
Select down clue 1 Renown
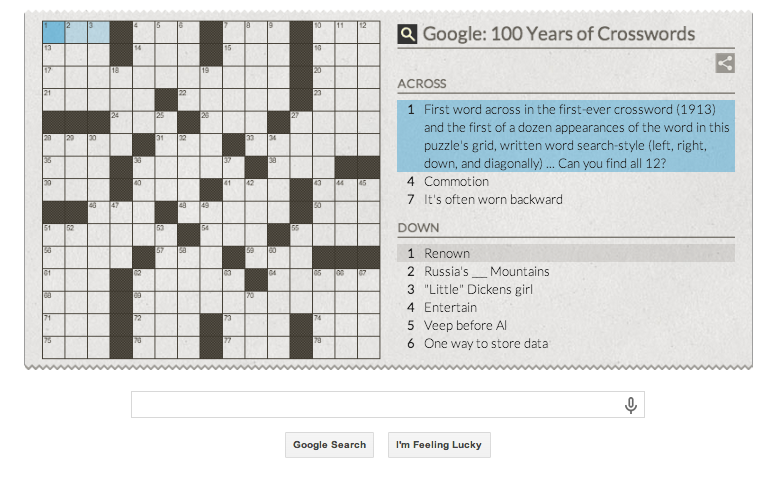[566, 254]
